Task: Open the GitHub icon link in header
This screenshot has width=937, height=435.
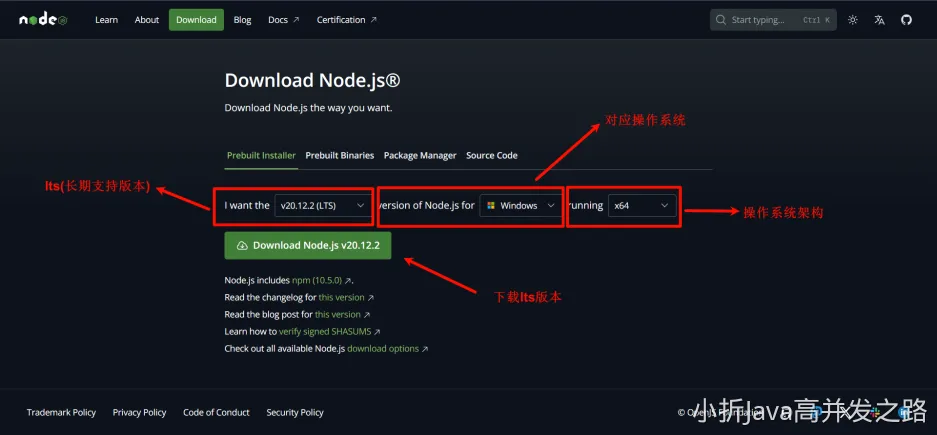Action: tap(906, 20)
